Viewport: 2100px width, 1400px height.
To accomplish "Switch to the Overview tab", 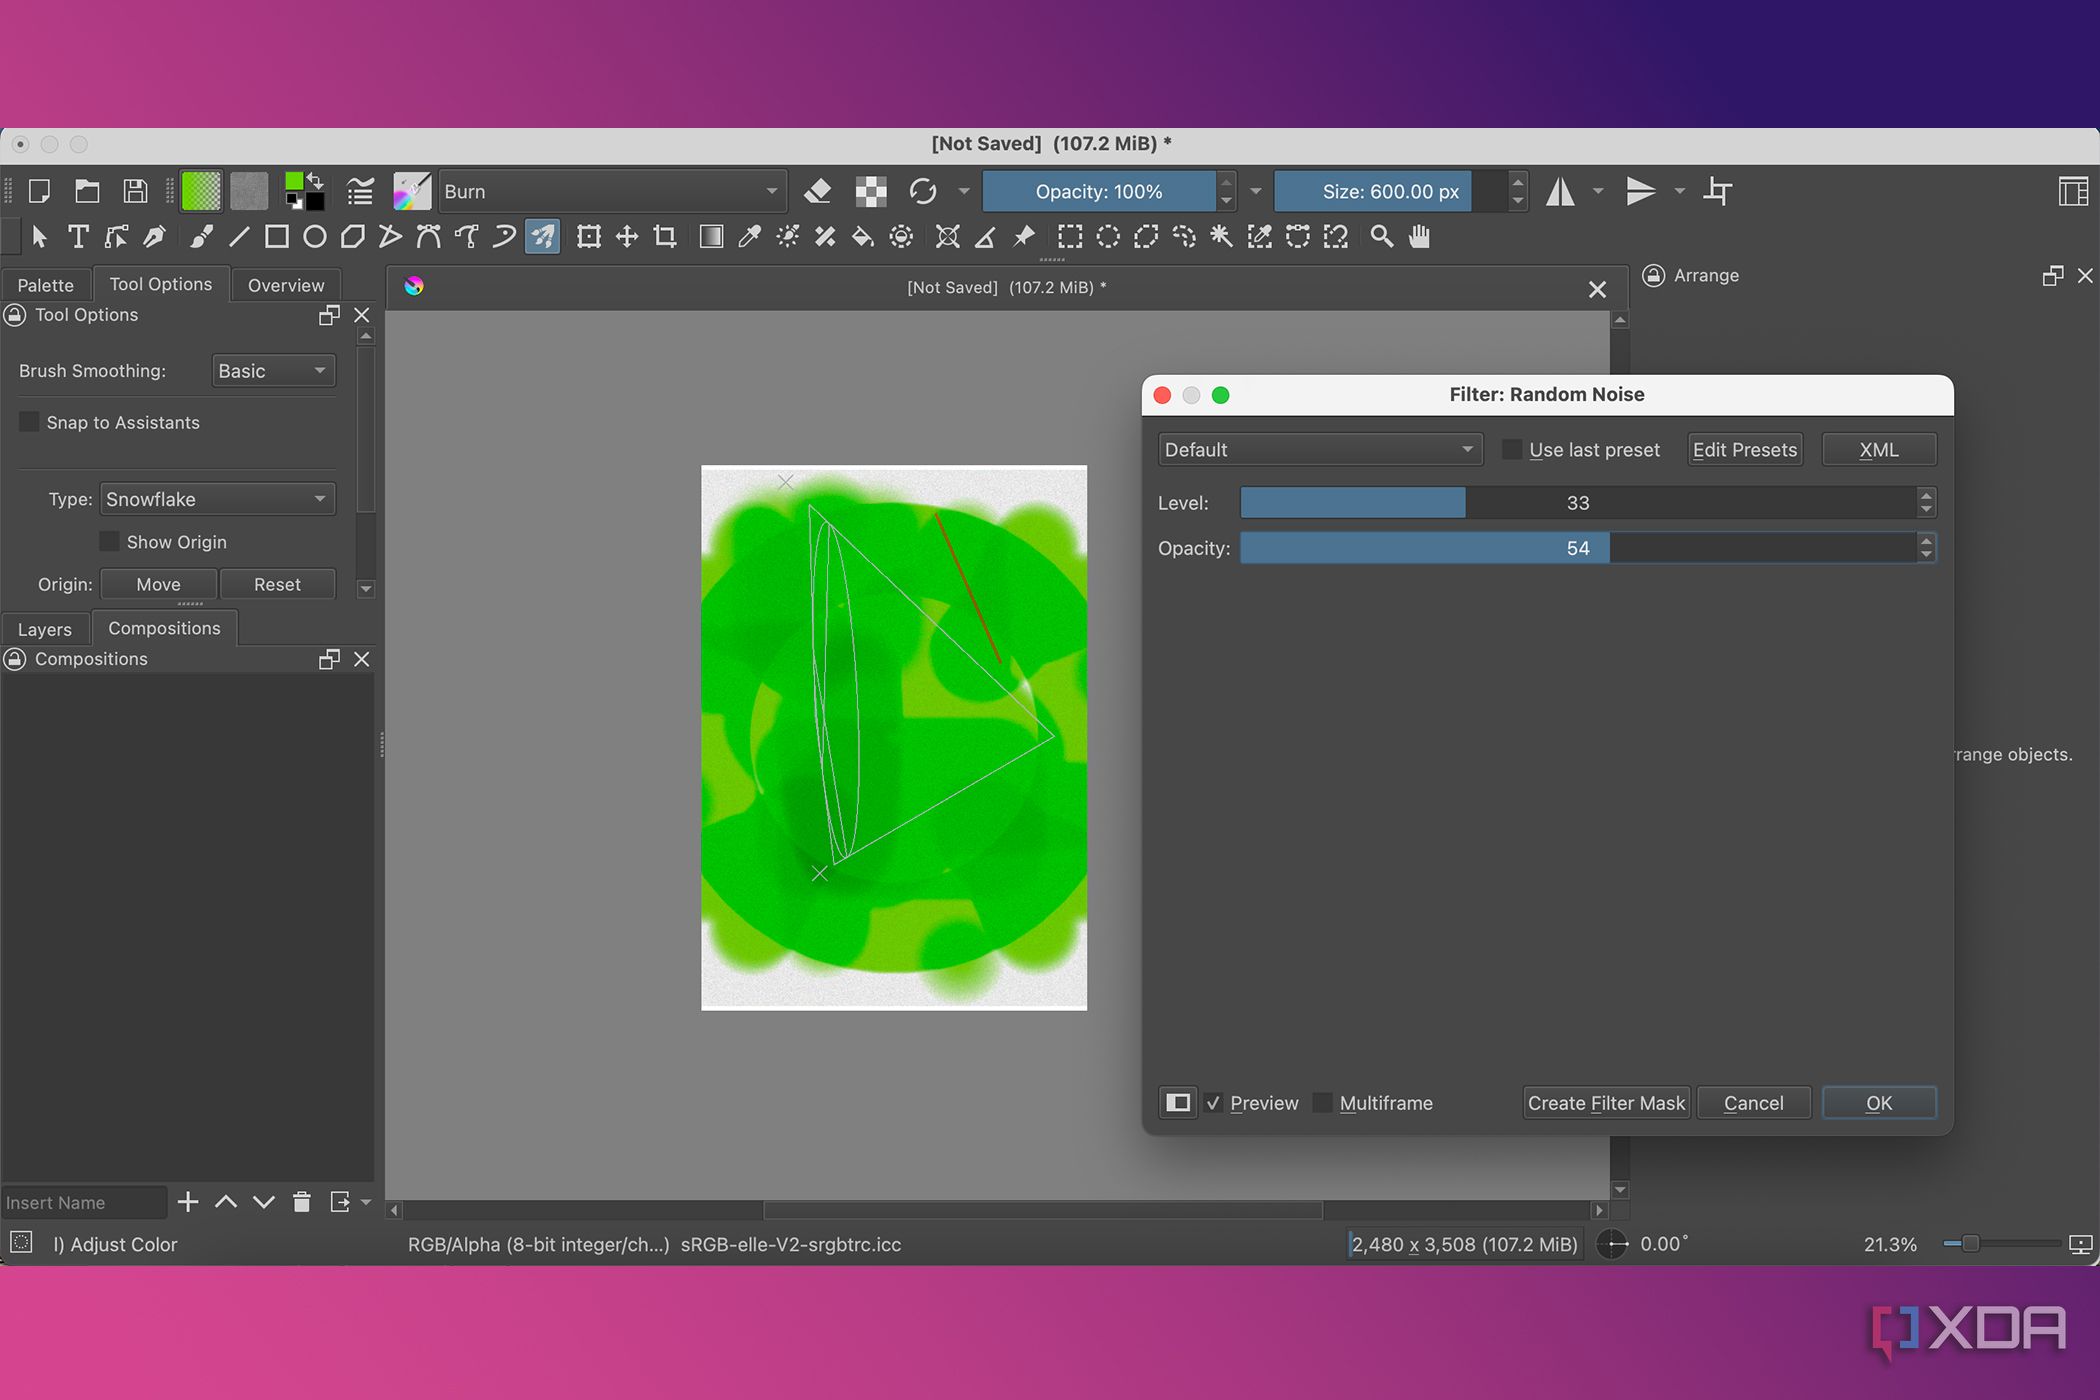I will [x=286, y=285].
